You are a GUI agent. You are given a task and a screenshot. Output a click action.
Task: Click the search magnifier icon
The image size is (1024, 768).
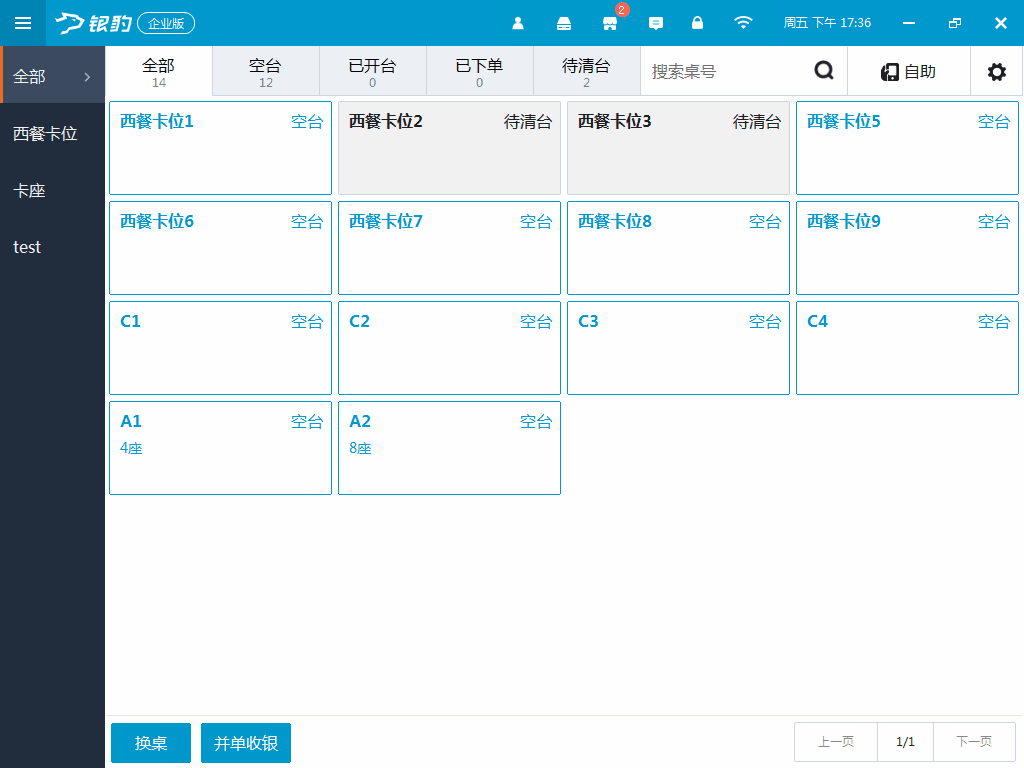click(x=824, y=71)
